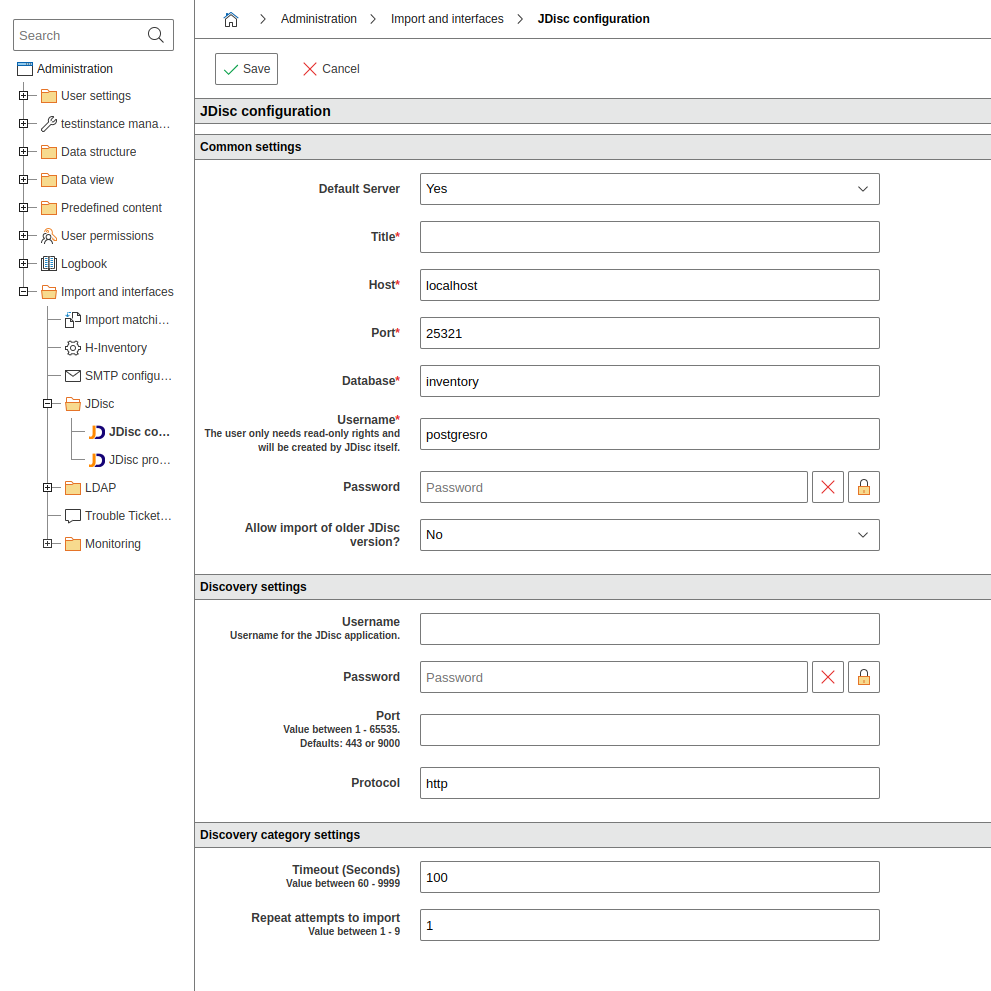Click the User permissions people icon
The width and height of the screenshot is (991, 991).
(49, 236)
